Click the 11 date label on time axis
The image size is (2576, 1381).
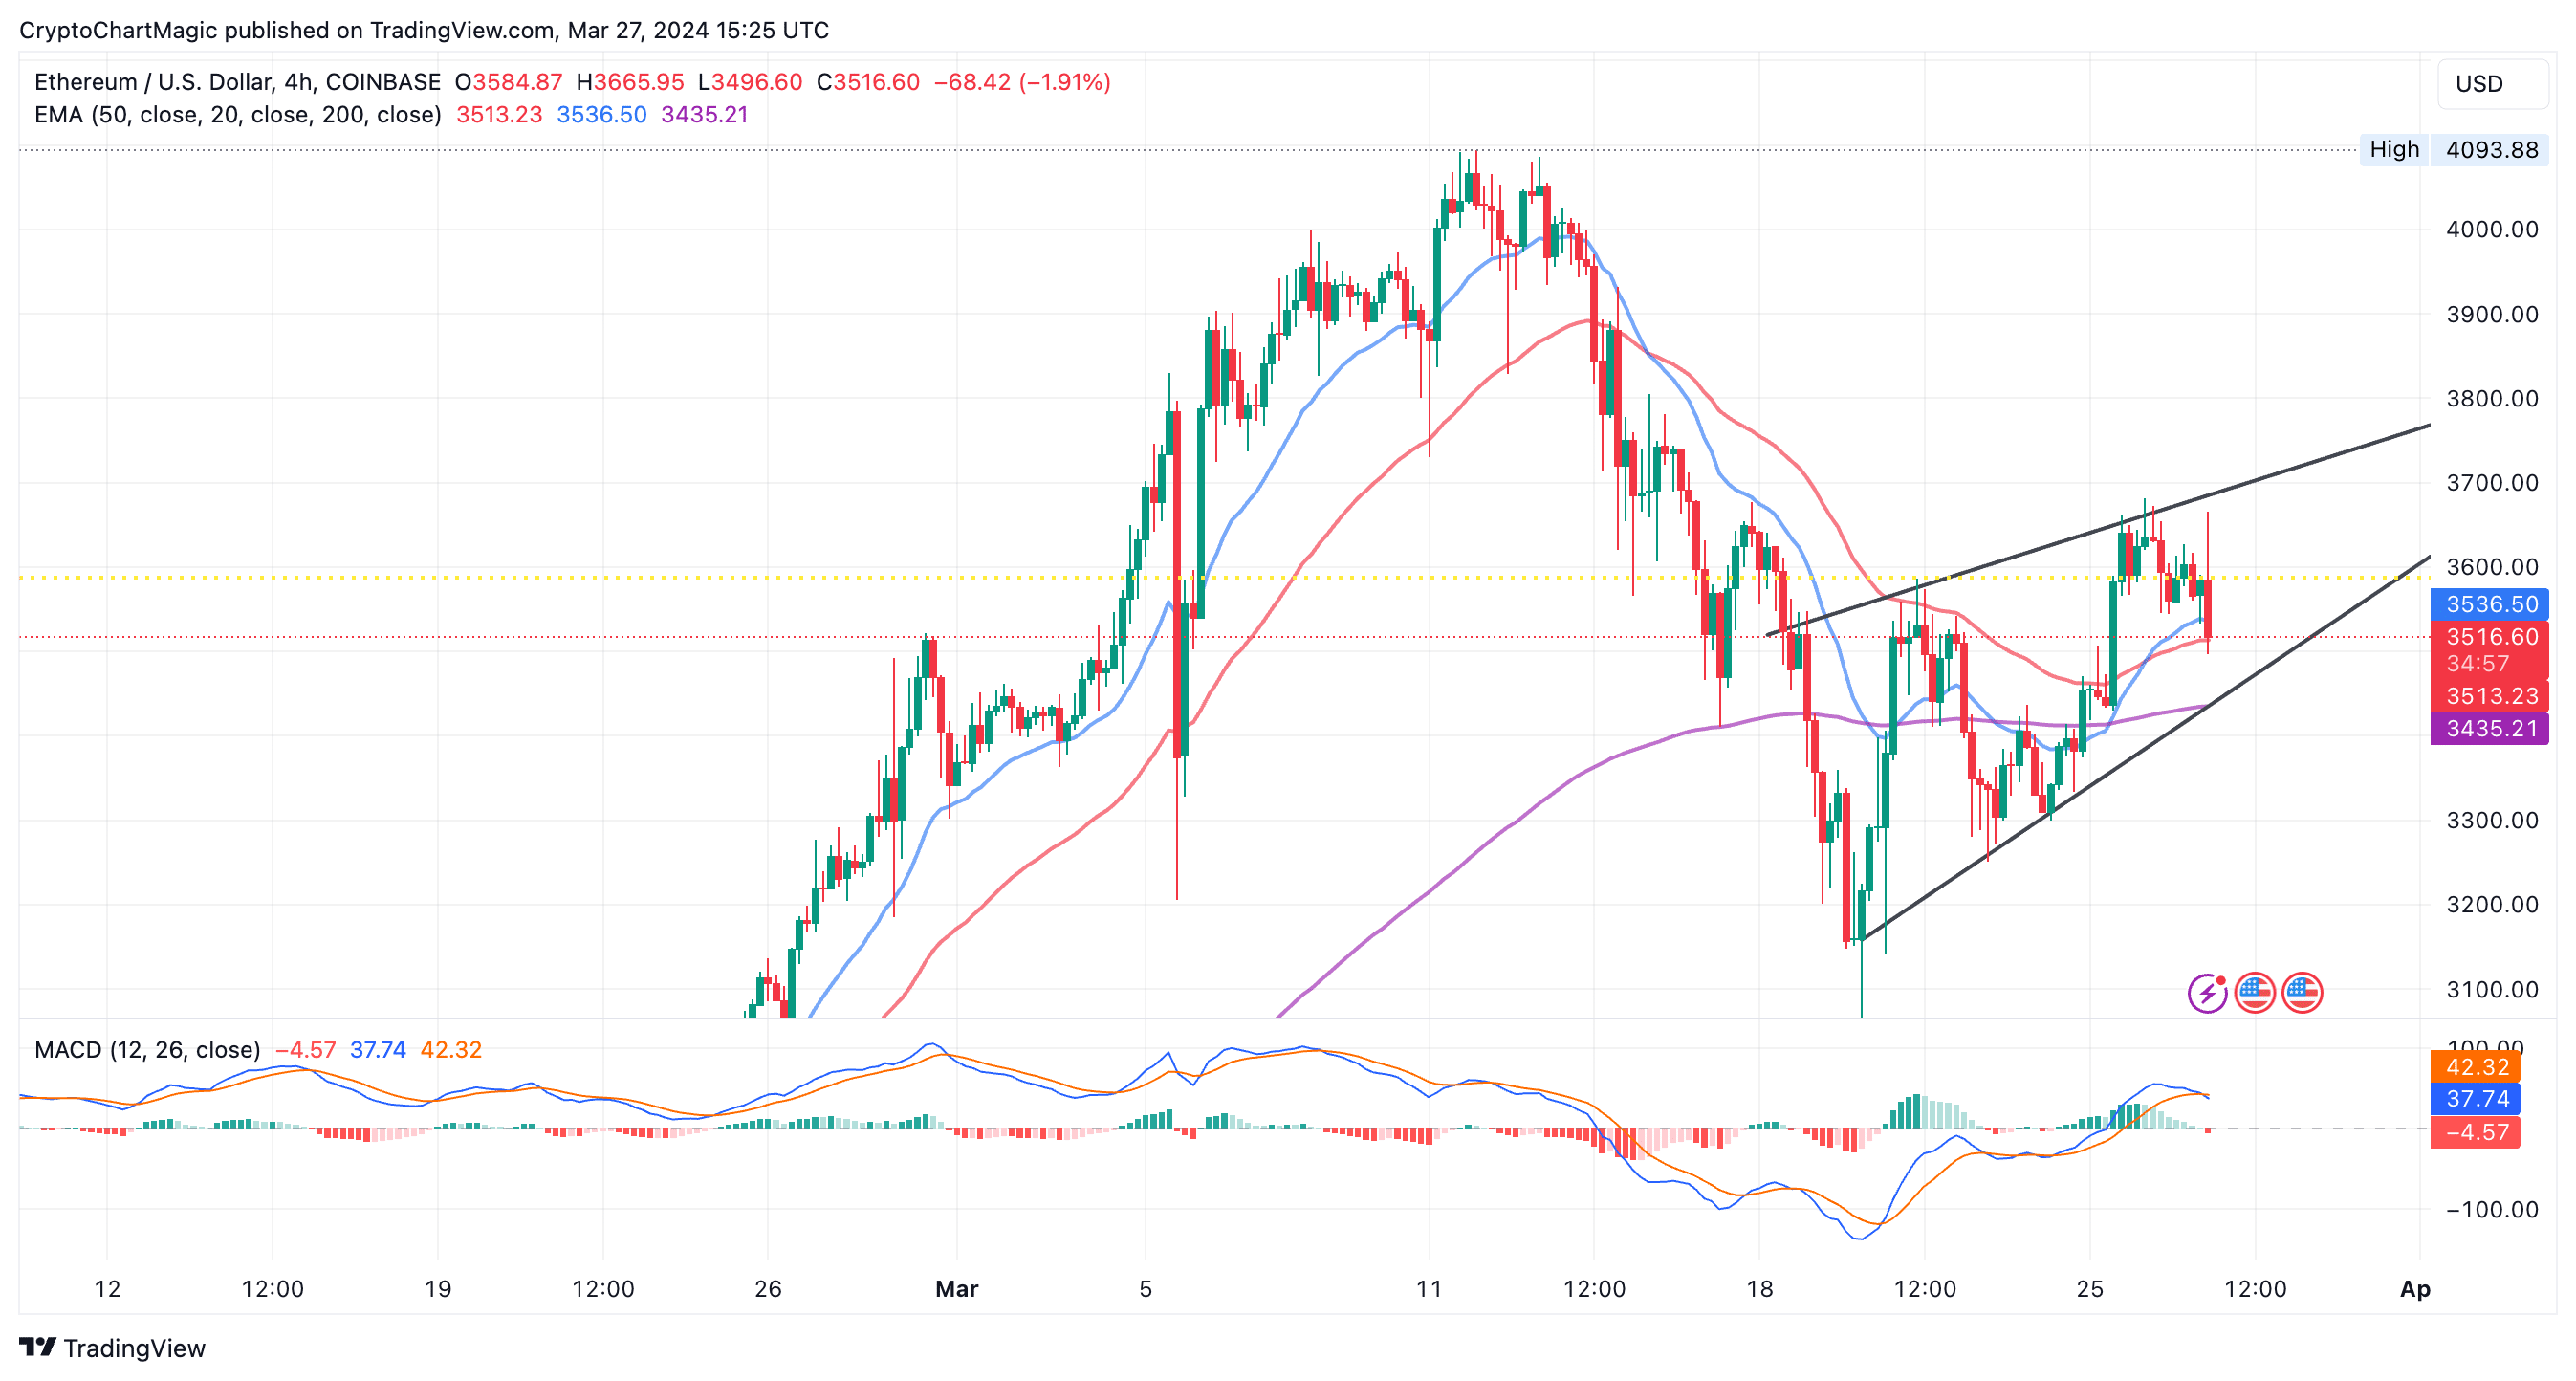[1429, 1289]
